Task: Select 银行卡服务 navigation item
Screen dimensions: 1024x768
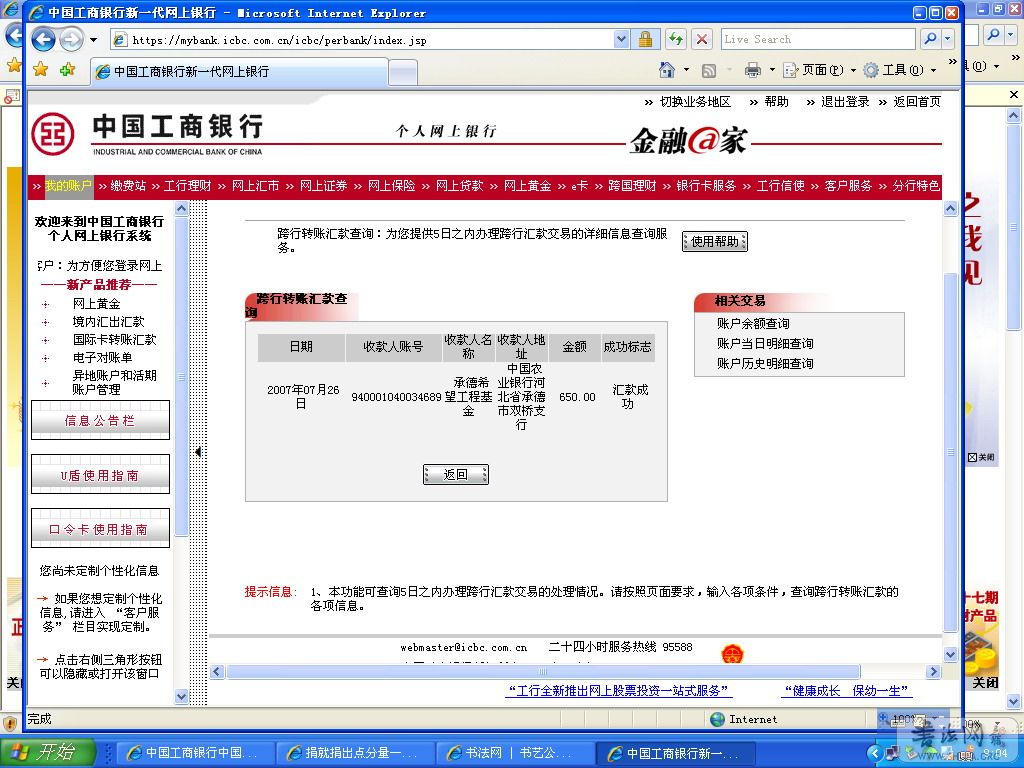Action: pos(706,186)
